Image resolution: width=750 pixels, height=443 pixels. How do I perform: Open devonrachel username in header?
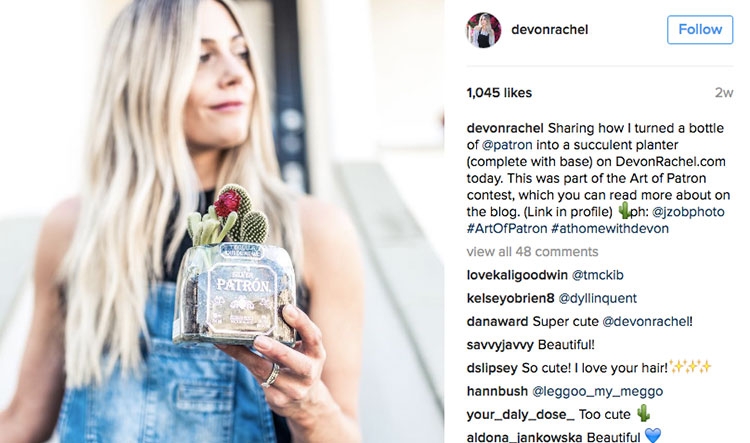point(550,30)
